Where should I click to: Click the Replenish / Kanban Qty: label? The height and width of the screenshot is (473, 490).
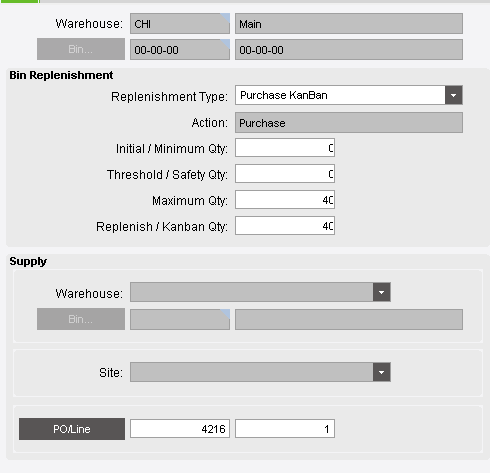click(x=162, y=227)
